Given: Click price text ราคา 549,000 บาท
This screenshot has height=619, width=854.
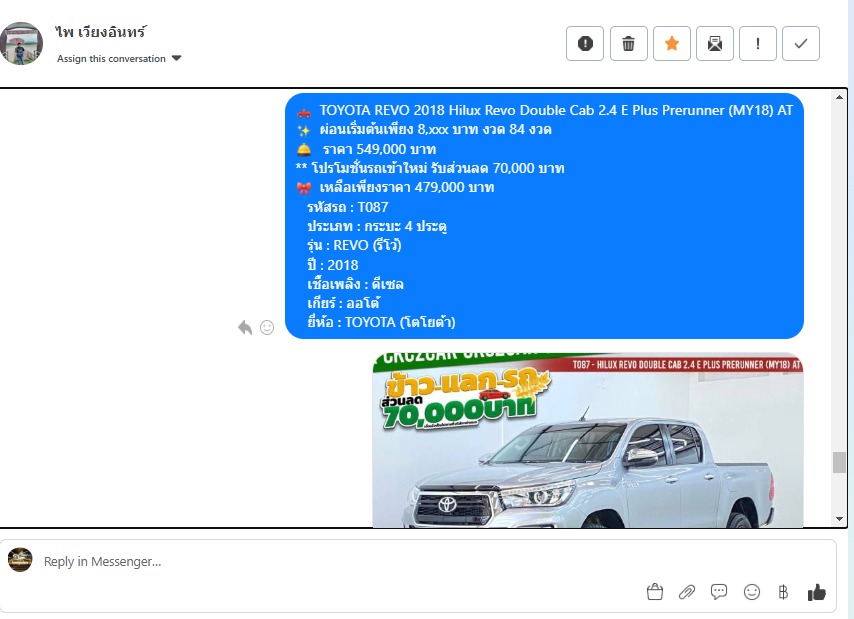Looking at the screenshot, I should click(380, 149).
